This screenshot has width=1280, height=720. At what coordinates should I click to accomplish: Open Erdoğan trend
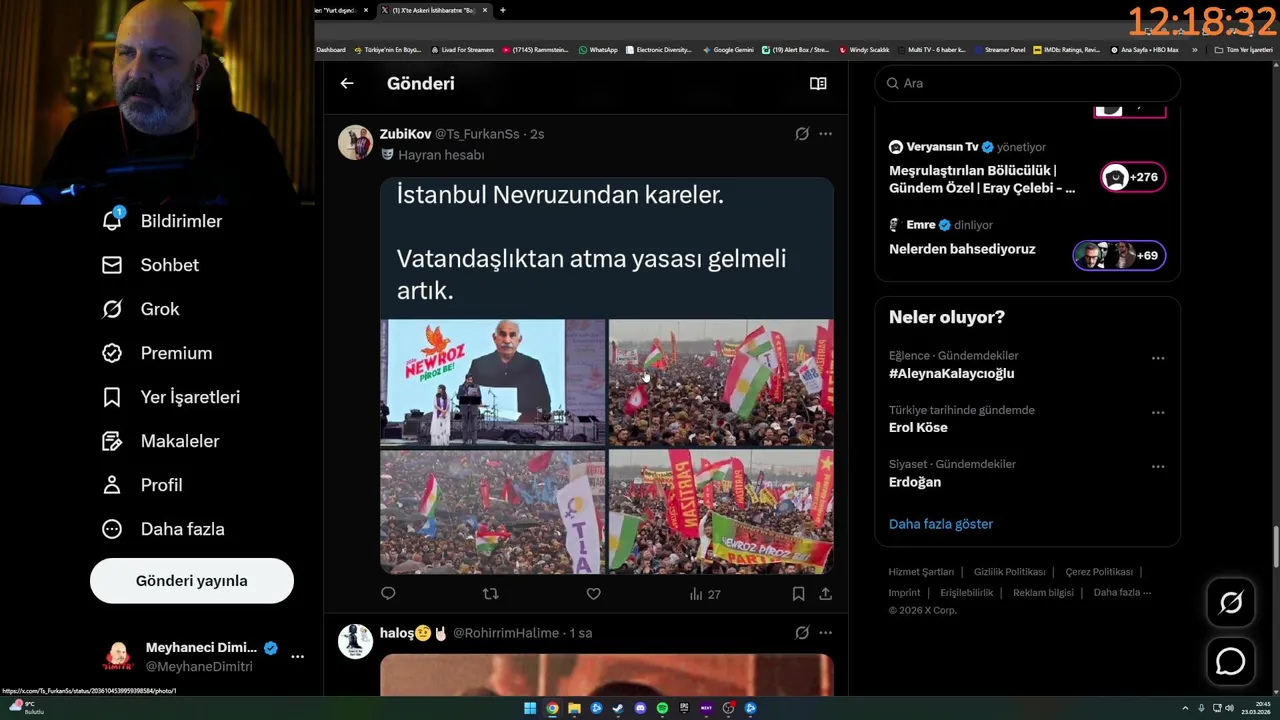pos(915,482)
